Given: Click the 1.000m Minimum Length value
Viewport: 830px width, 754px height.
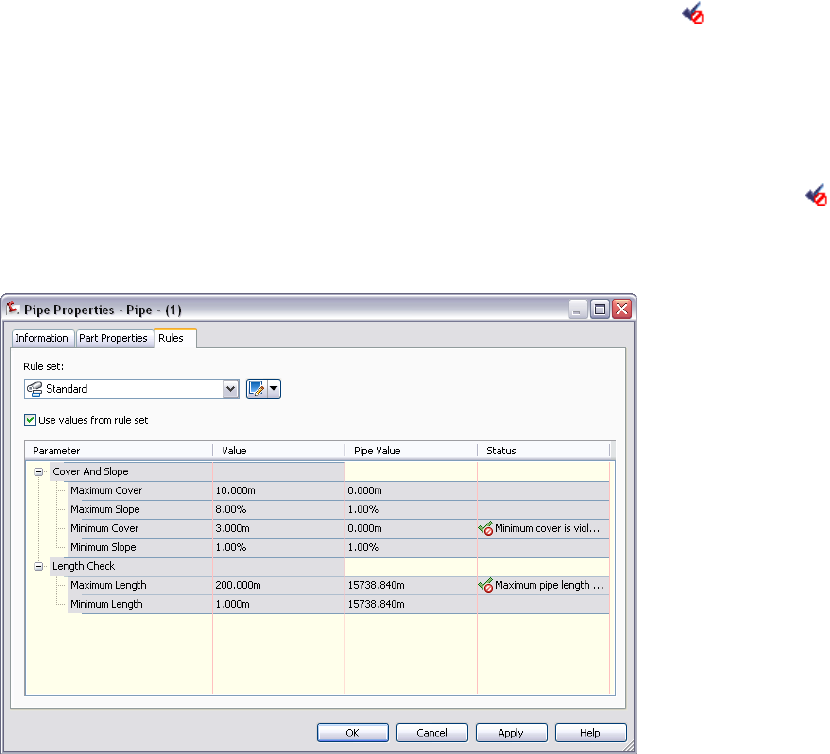Looking at the screenshot, I should pyautogui.click(x=232, y=604).
